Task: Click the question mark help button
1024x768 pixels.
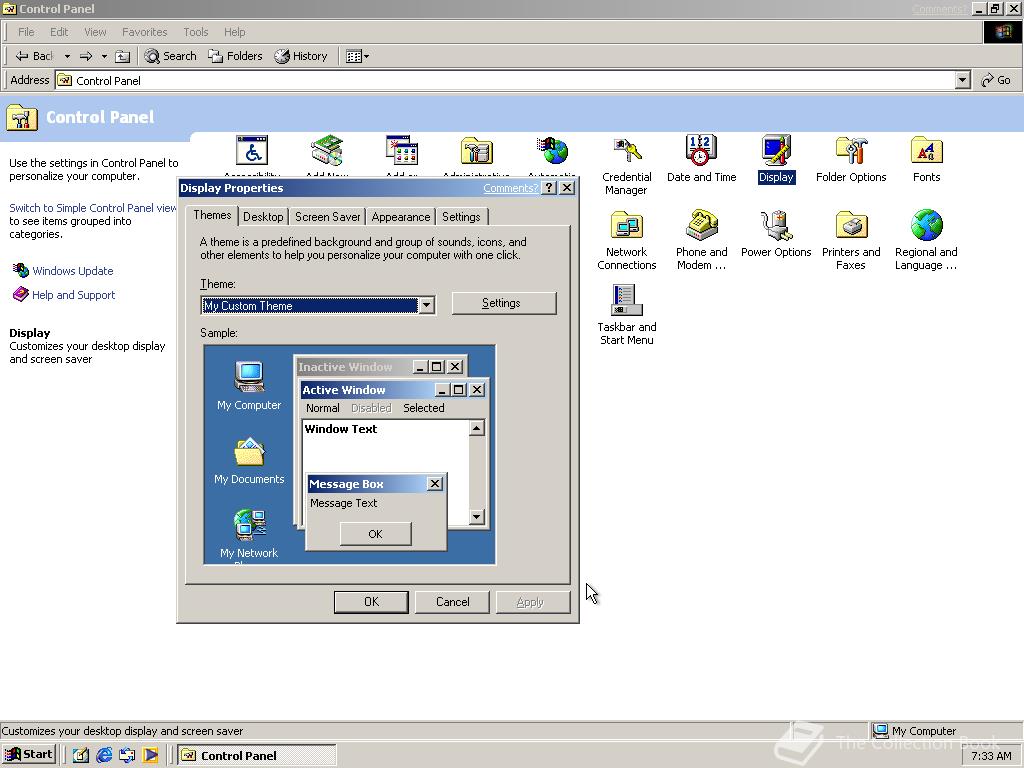Action: point(549,188)
